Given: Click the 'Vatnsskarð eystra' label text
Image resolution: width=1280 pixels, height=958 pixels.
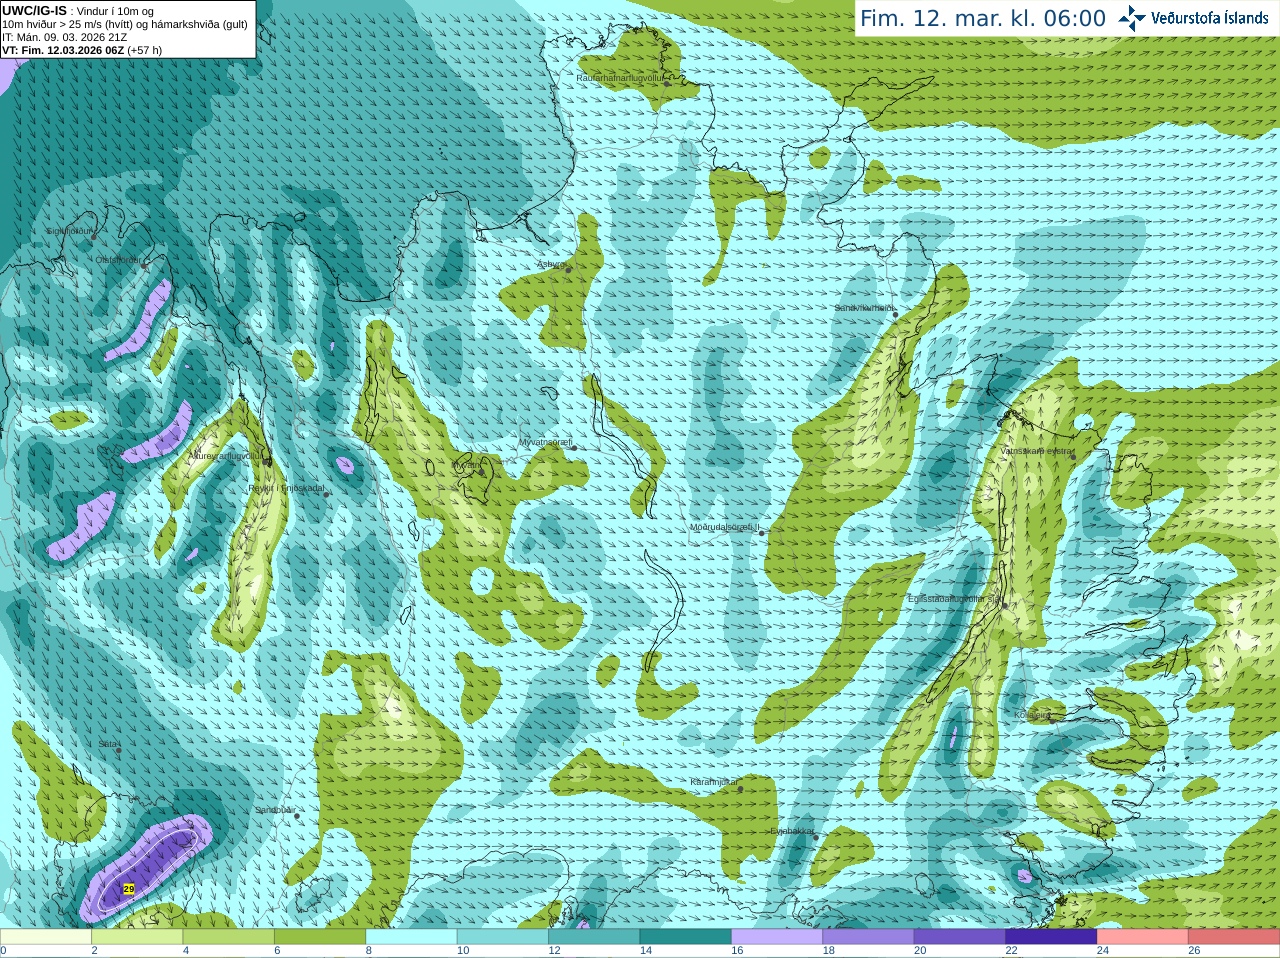Looking at the screenshot, I should (x=1036, y=451).
